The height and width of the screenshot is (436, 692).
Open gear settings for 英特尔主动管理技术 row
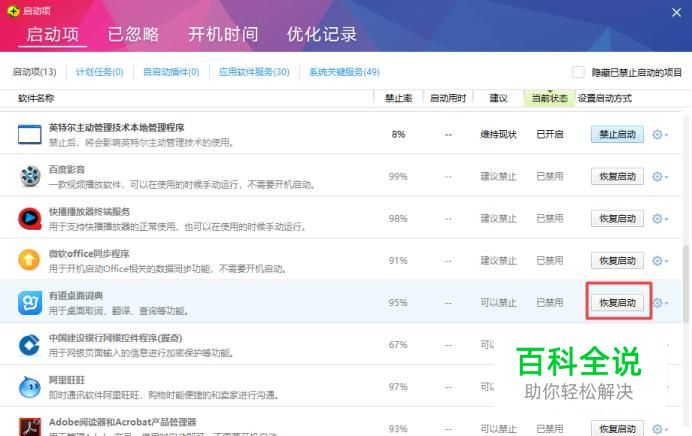click(659, 135)
